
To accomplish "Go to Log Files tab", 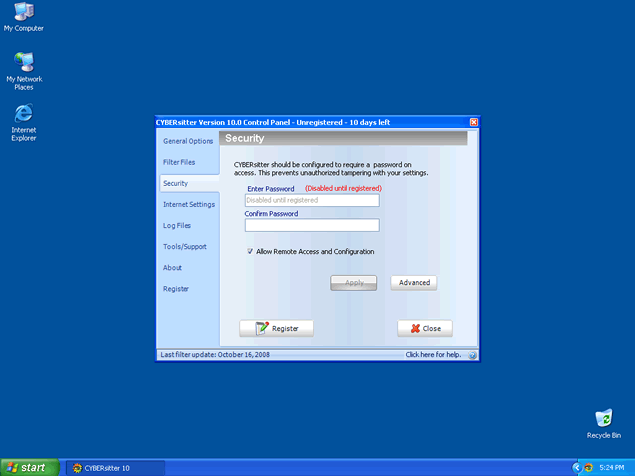I will pos(177,226).
